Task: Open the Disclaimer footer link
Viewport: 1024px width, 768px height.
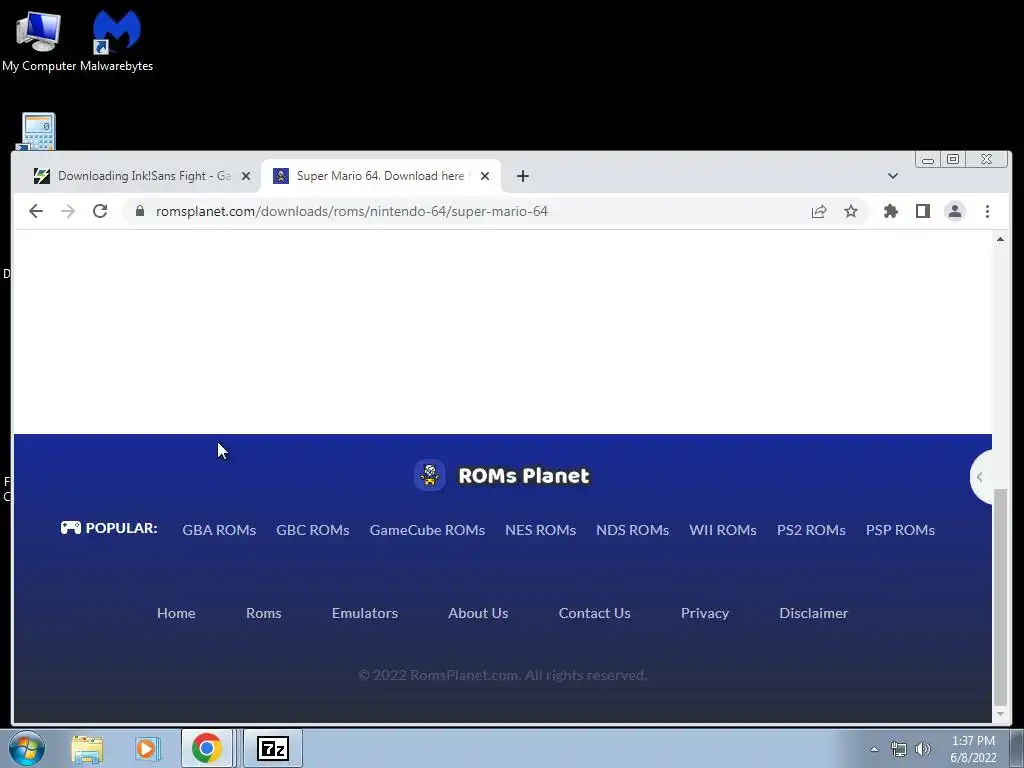Action: point(813,613)
